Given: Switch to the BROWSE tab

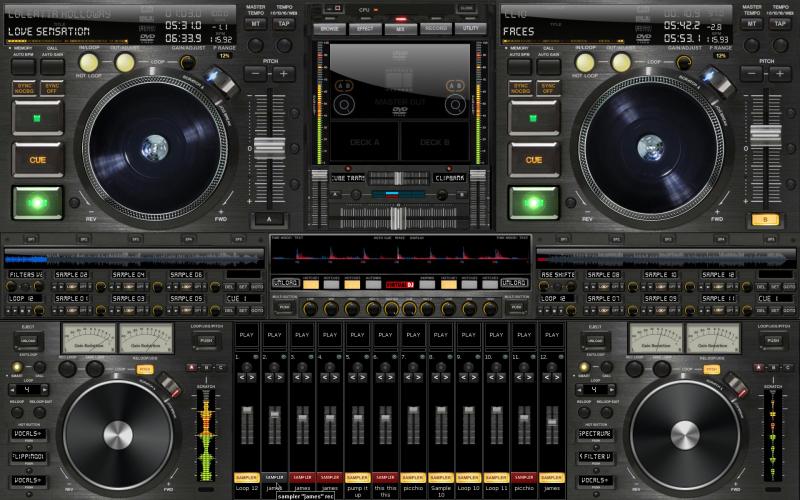Looking at the screenshot, I should point(329,29).
